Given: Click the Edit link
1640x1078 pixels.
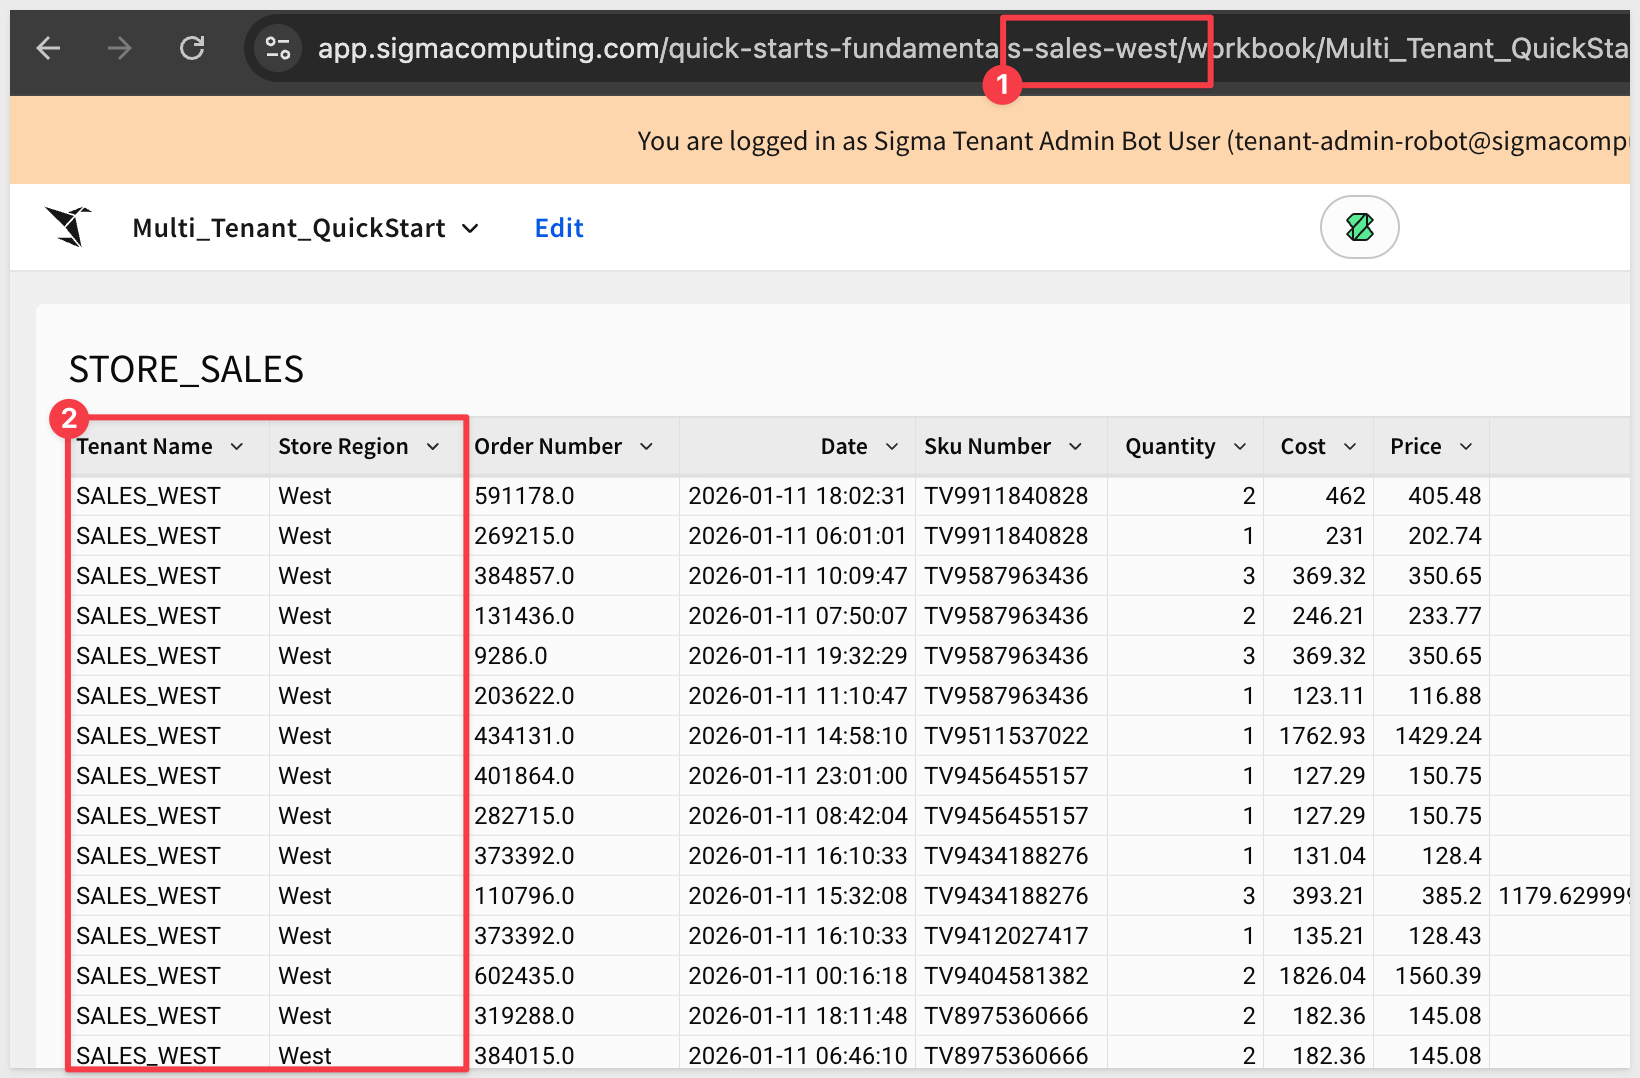Looking at the screenshot, I should 558,228.
